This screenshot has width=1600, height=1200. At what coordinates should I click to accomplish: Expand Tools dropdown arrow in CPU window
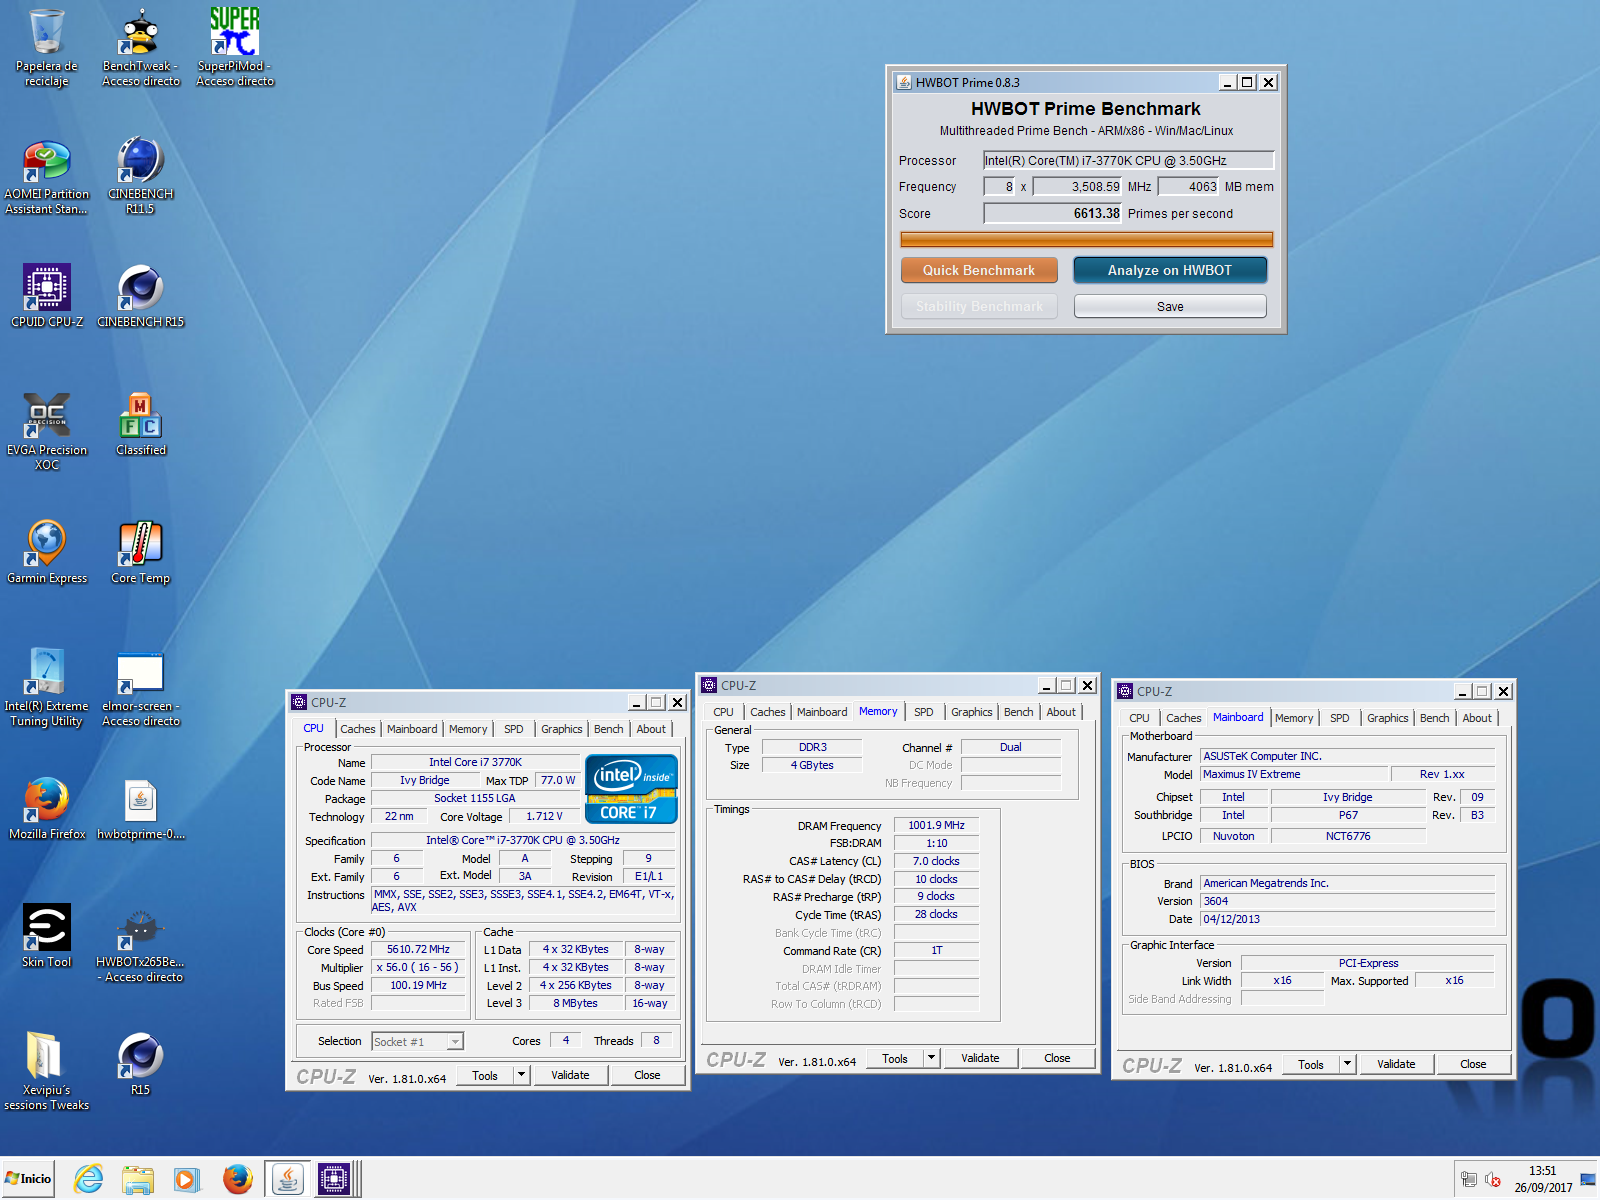[x=521, y=1075]
